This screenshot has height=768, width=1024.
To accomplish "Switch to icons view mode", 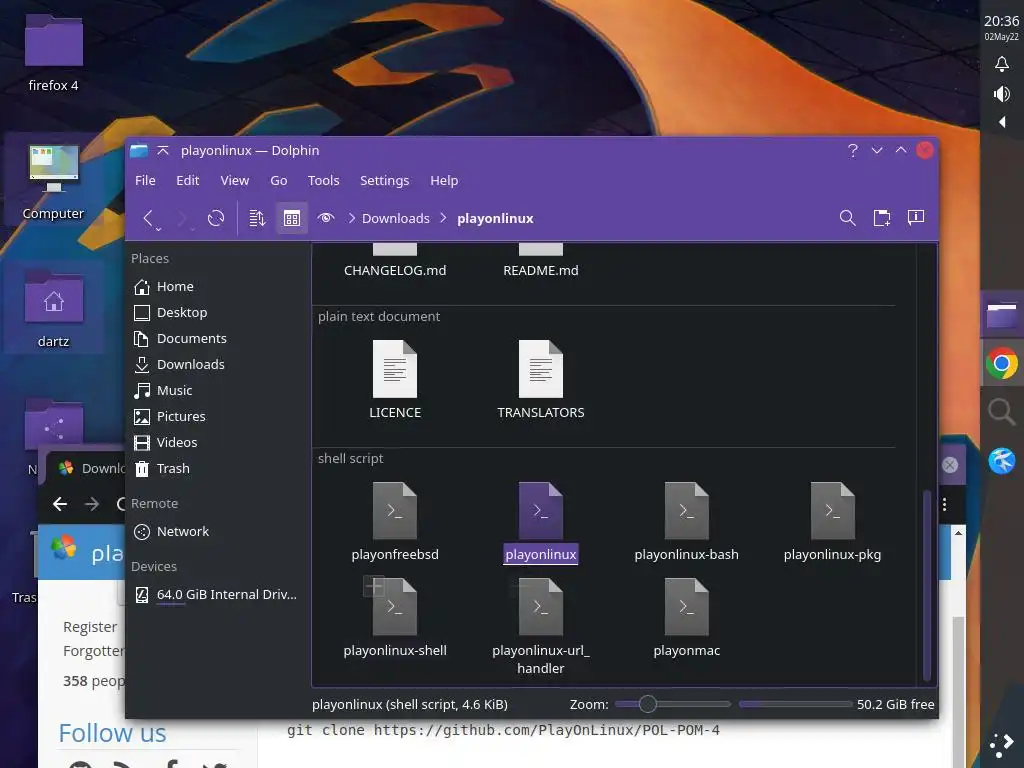I will (292, 218).
